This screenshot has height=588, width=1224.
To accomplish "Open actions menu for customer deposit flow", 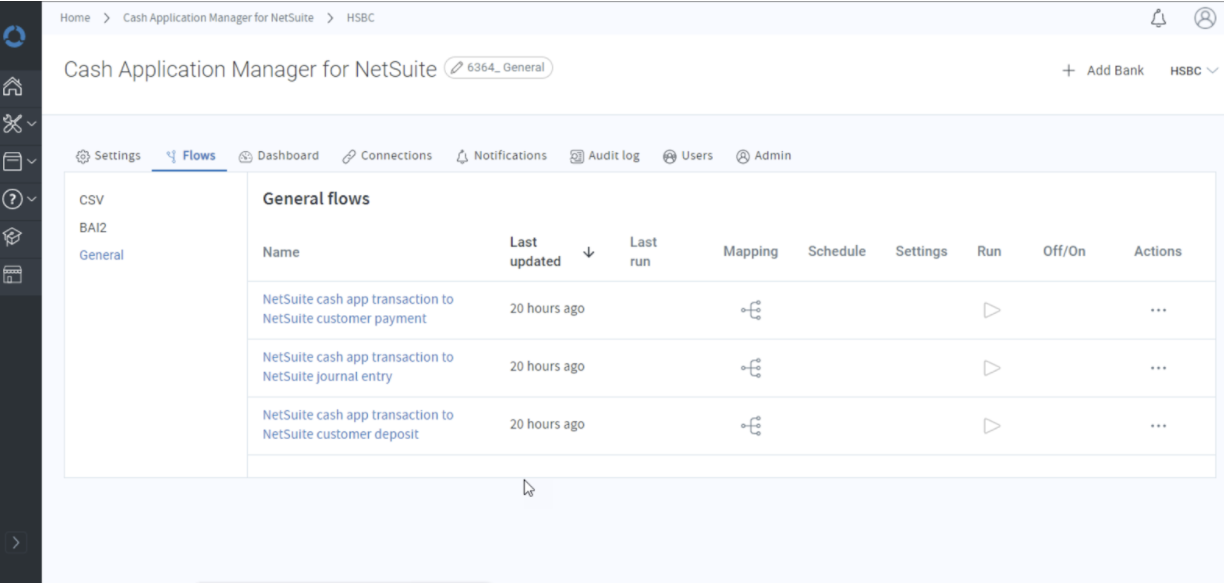I will click(x=1158, y=427).
